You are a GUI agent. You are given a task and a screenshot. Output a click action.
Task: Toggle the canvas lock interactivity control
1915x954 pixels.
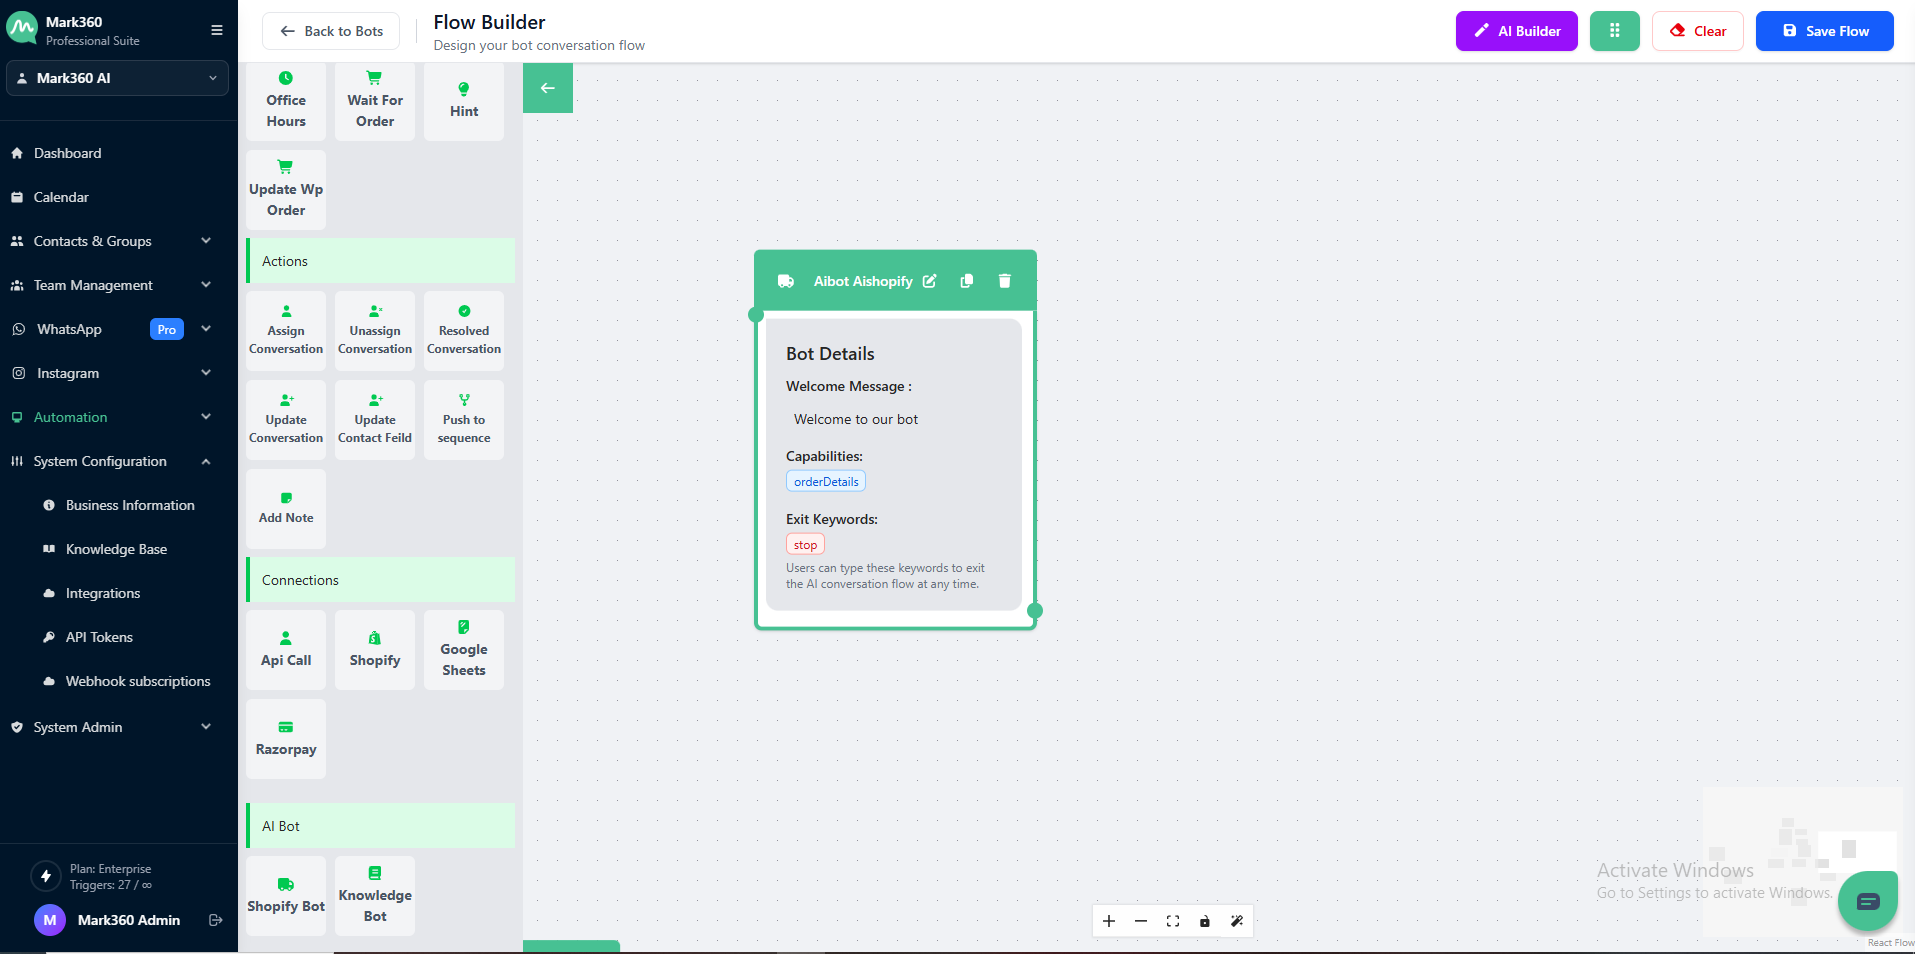point(1204,921)
